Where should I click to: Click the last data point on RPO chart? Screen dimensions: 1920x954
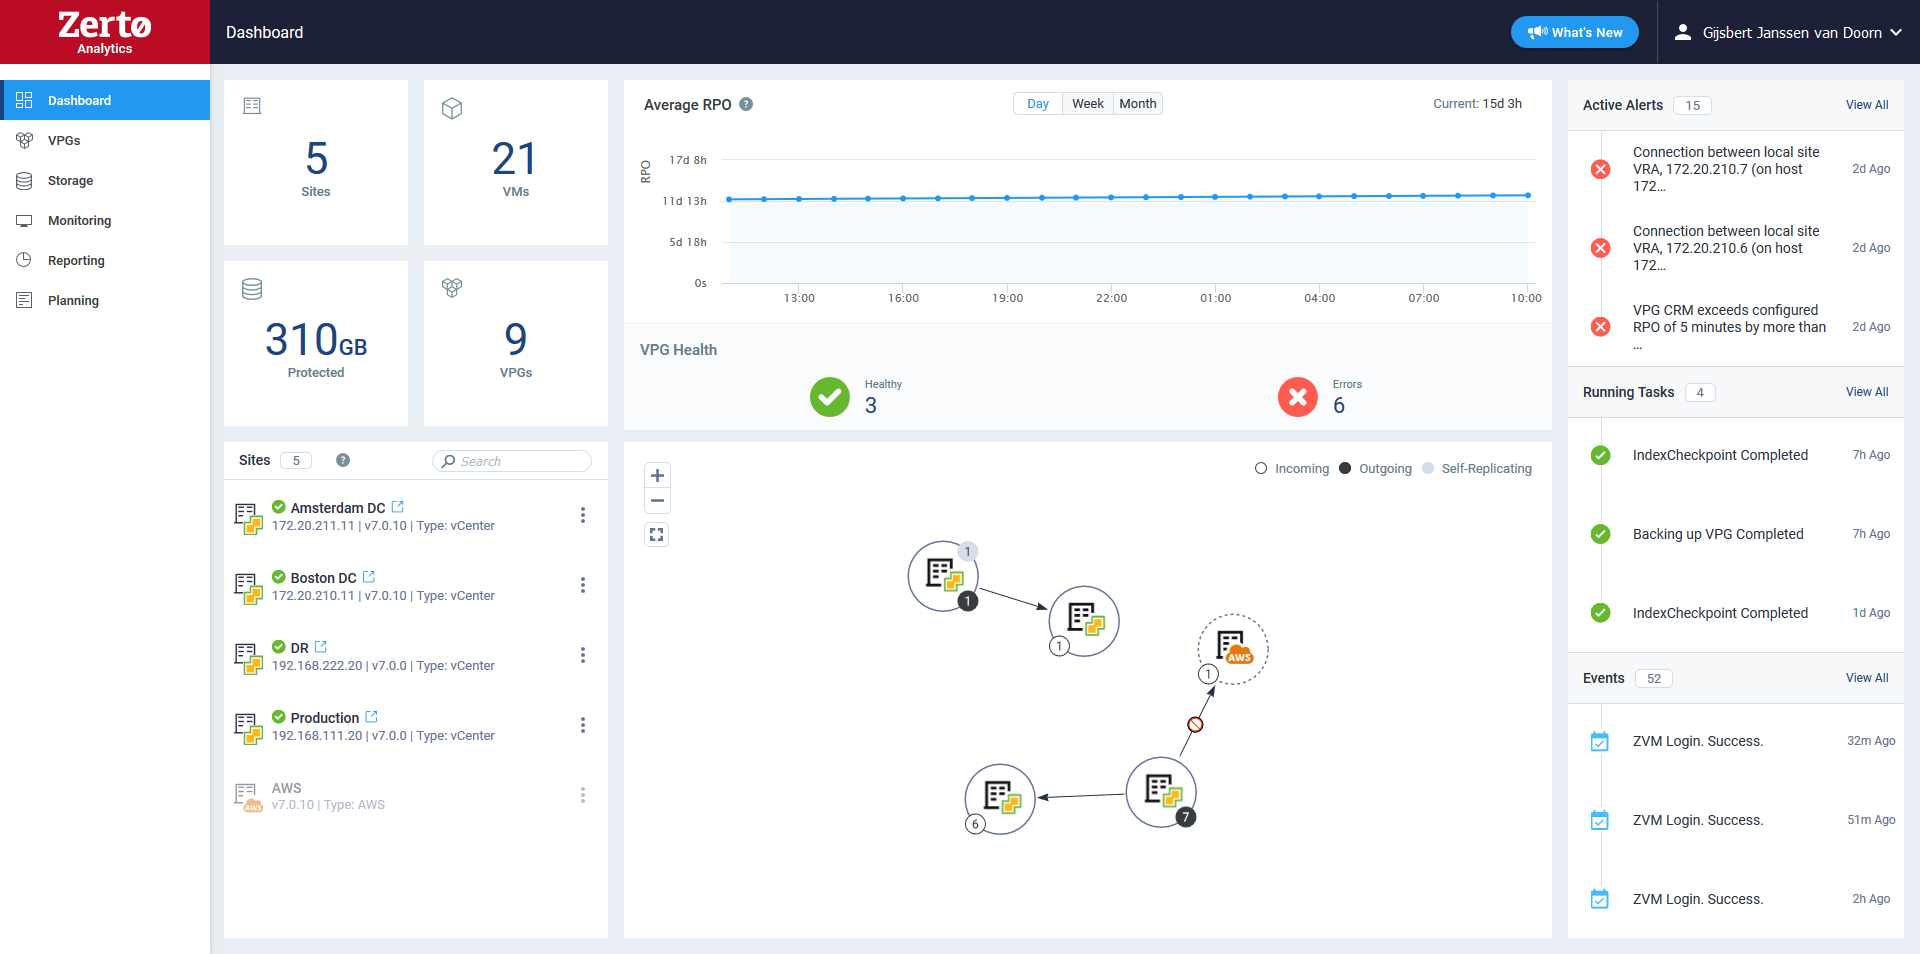(1527, 195)
